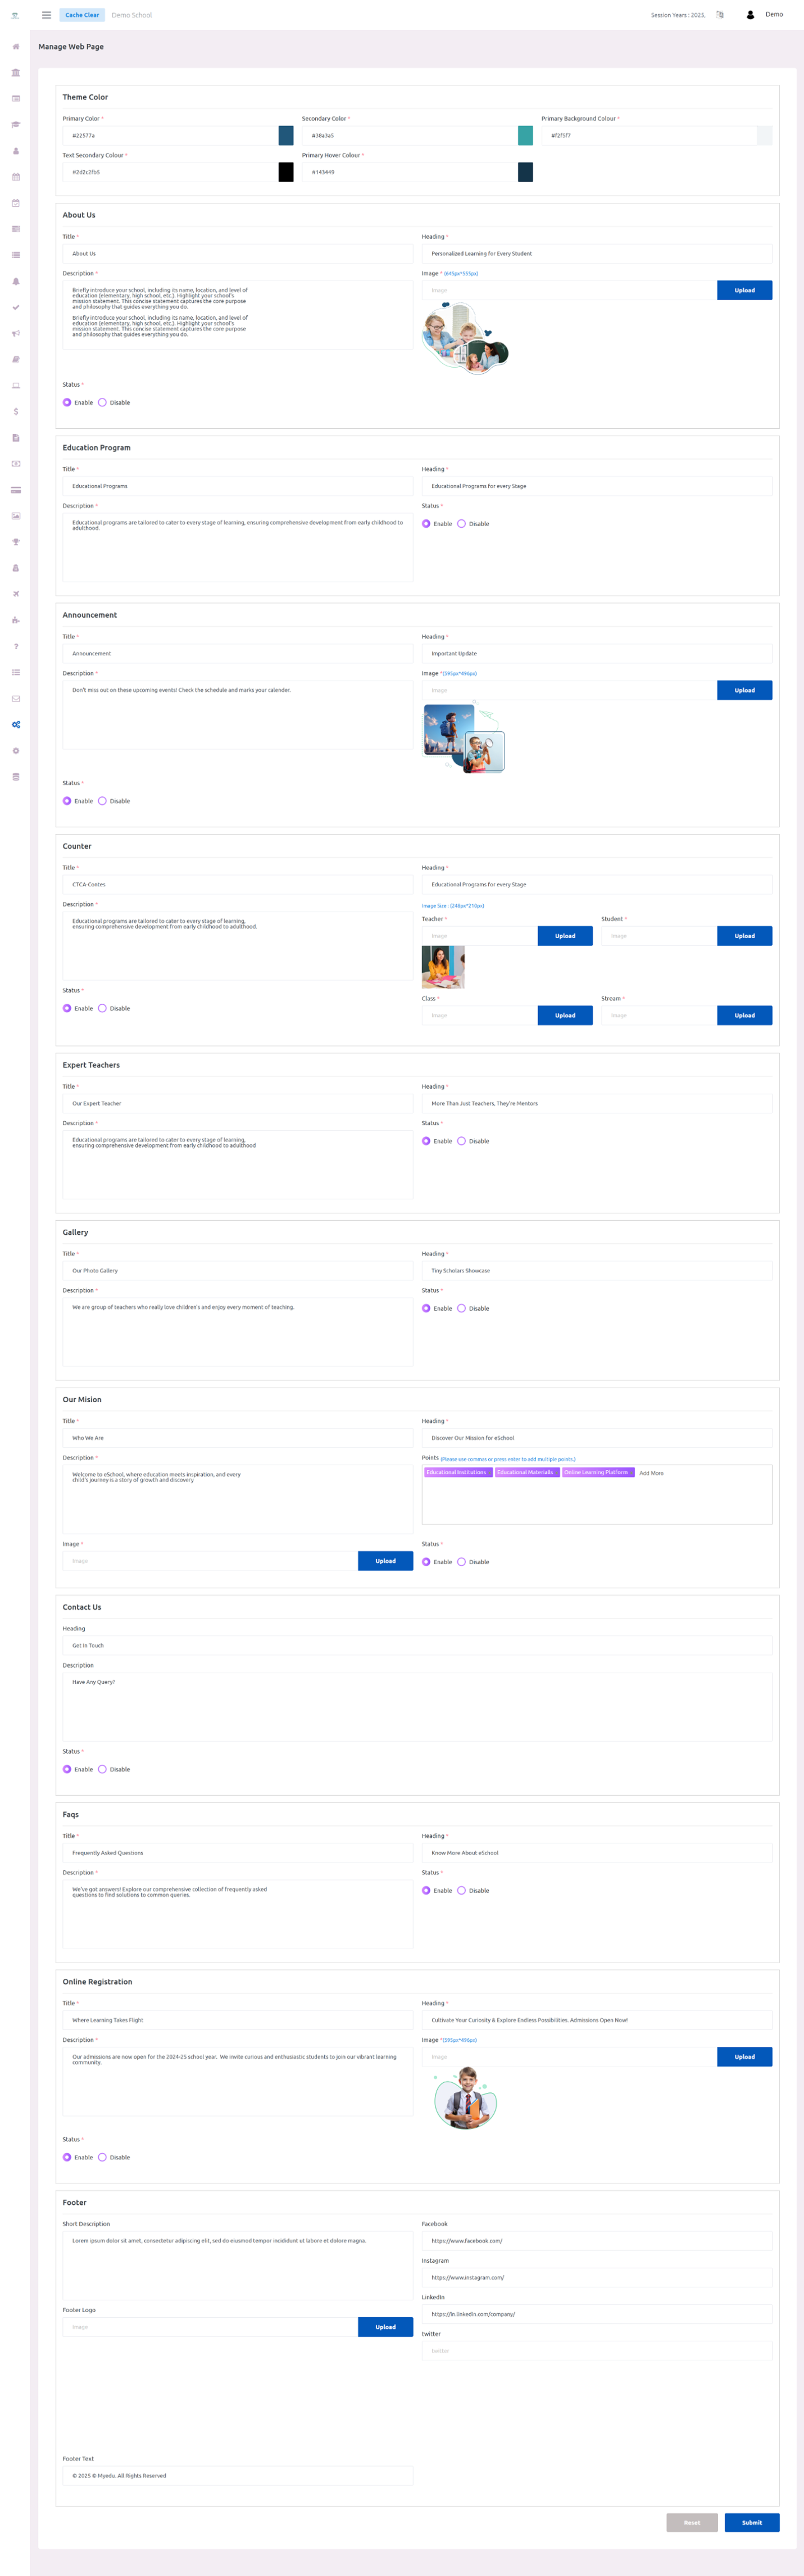The image size is (804, 2576).
Task: Upload an image for About Us
Action: pos(744,291)
